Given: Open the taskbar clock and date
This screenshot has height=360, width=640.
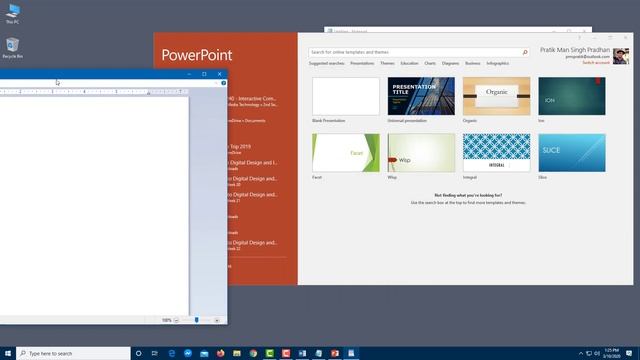Looking at the screenshot, I should click(x=611, y=353).
